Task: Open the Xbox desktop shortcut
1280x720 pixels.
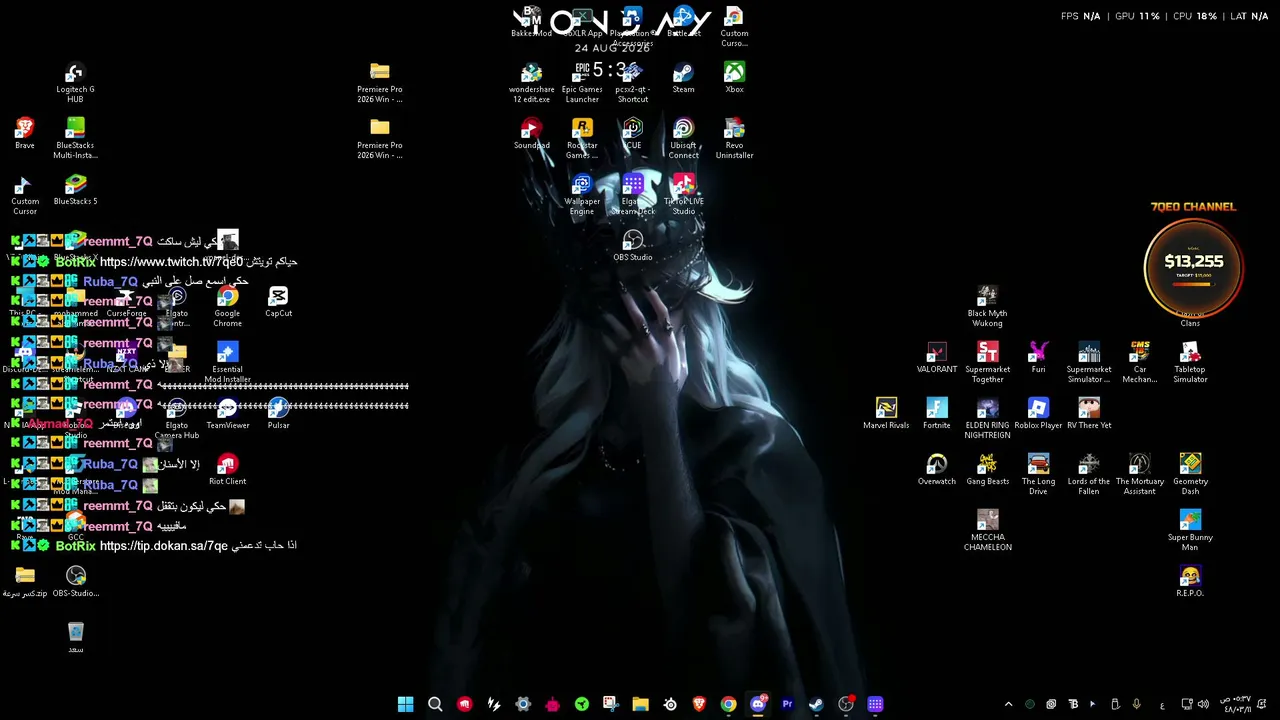Action: (x=735, y=78)
